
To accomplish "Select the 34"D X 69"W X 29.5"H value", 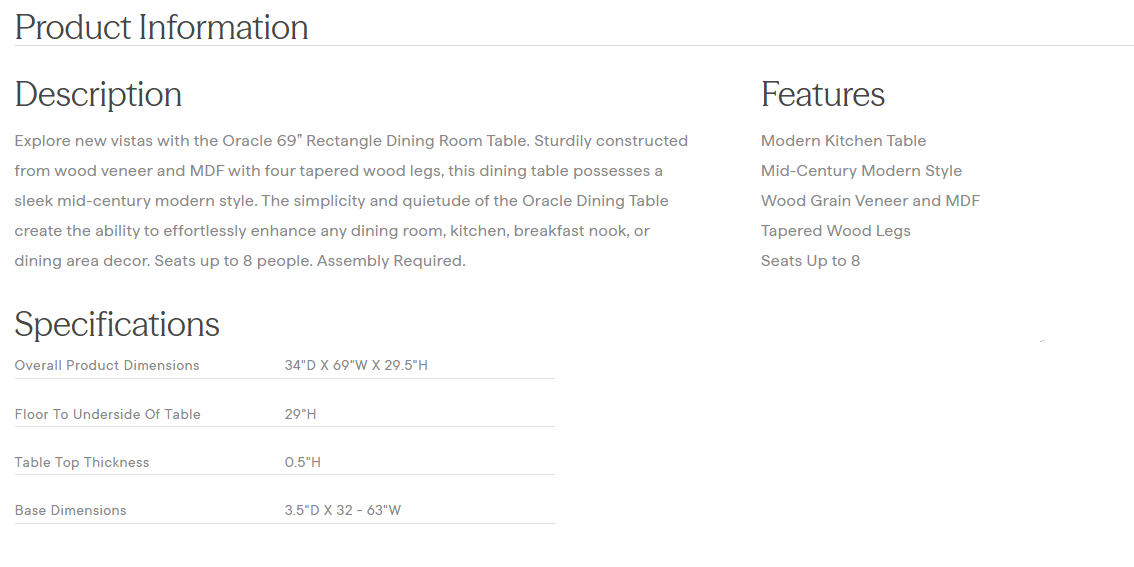I will click(x=356, y=365).
